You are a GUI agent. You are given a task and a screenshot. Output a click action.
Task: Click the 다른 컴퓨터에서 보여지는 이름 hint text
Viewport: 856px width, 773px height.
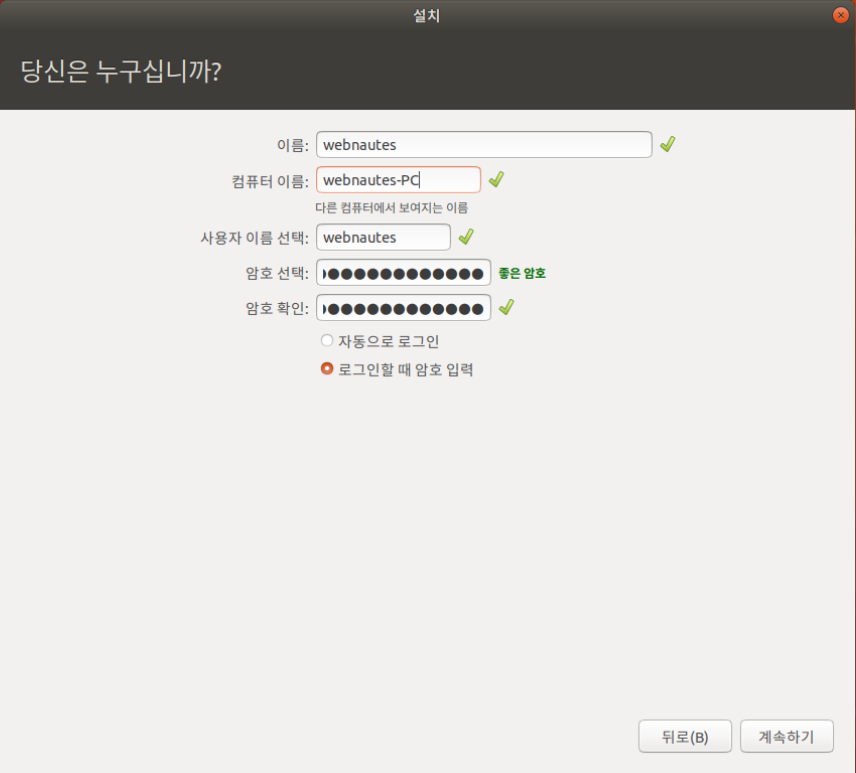click(x=391, y=208)
